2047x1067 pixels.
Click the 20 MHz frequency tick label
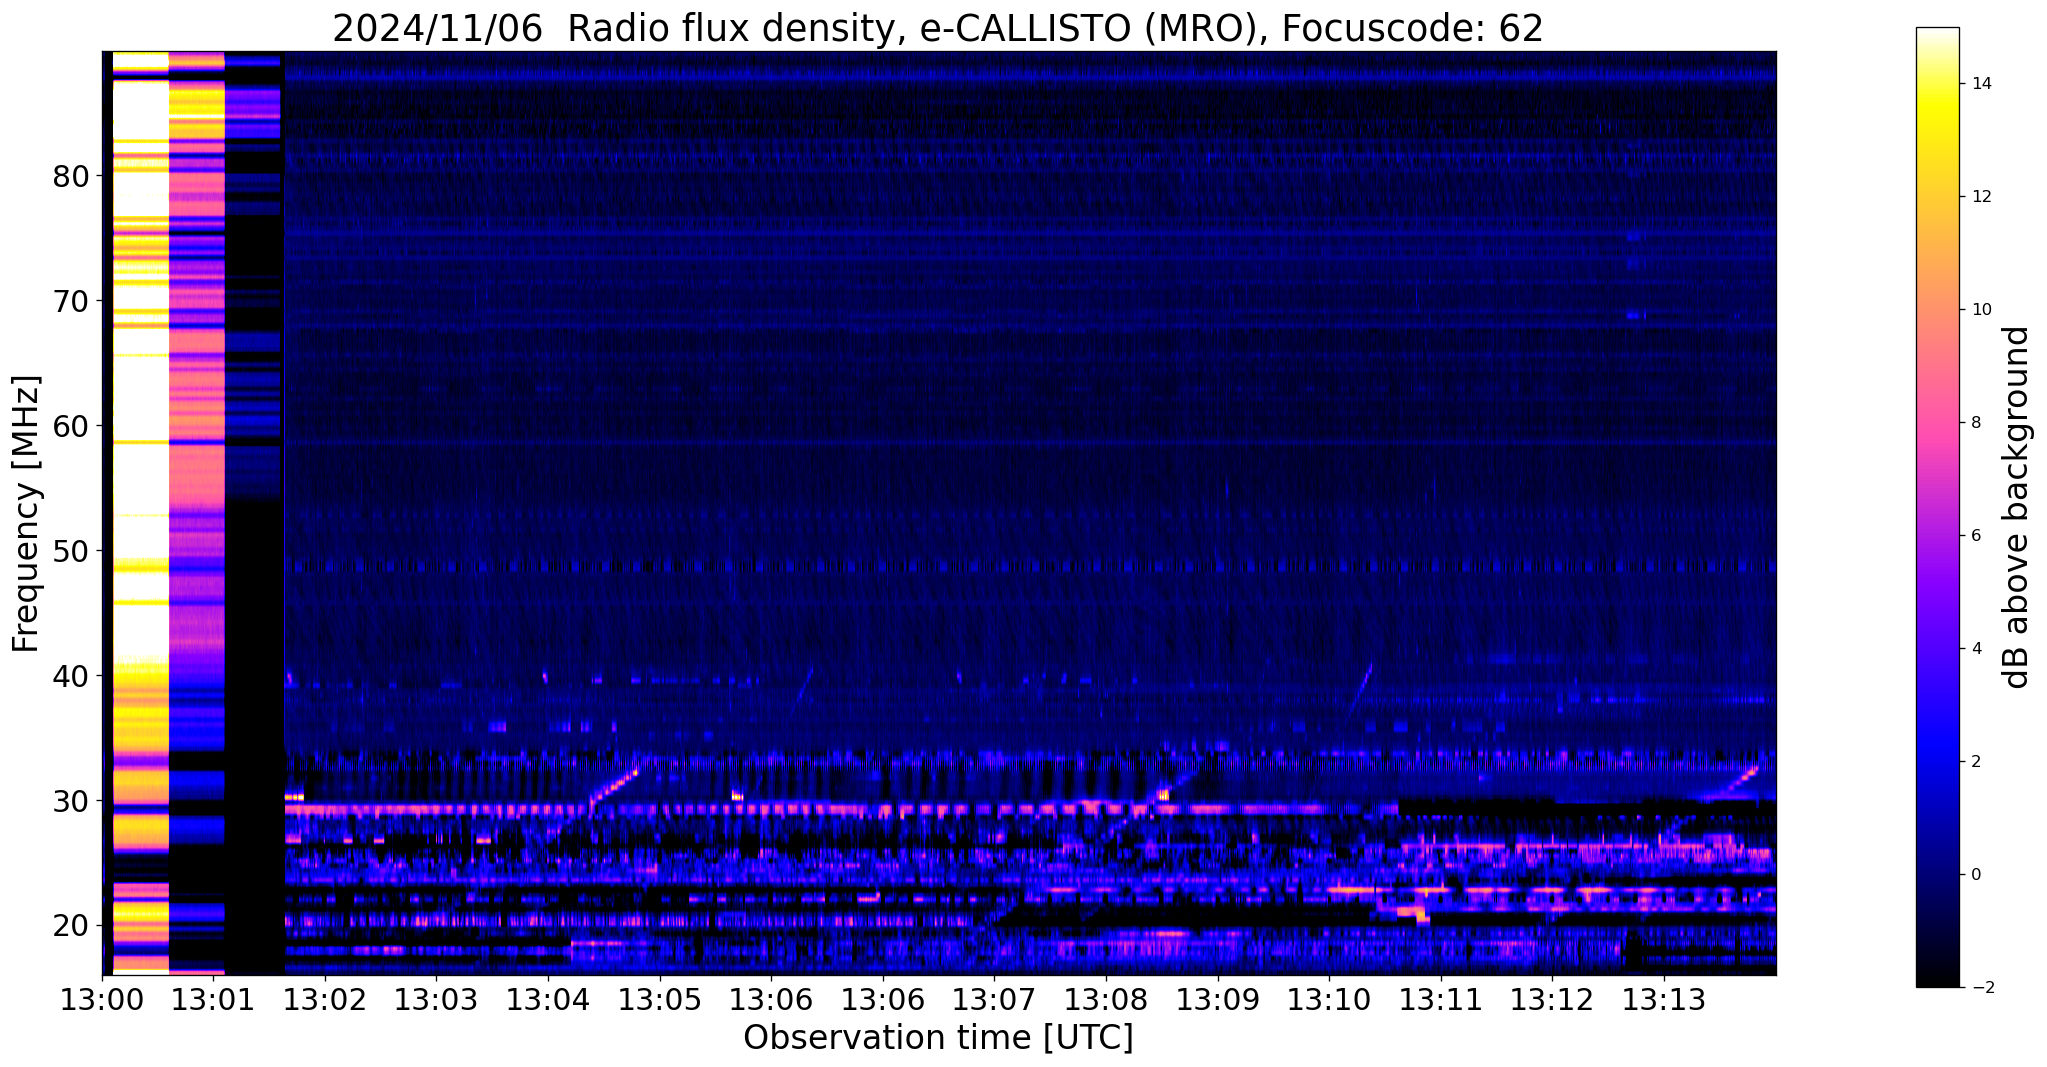click(71, 926)
